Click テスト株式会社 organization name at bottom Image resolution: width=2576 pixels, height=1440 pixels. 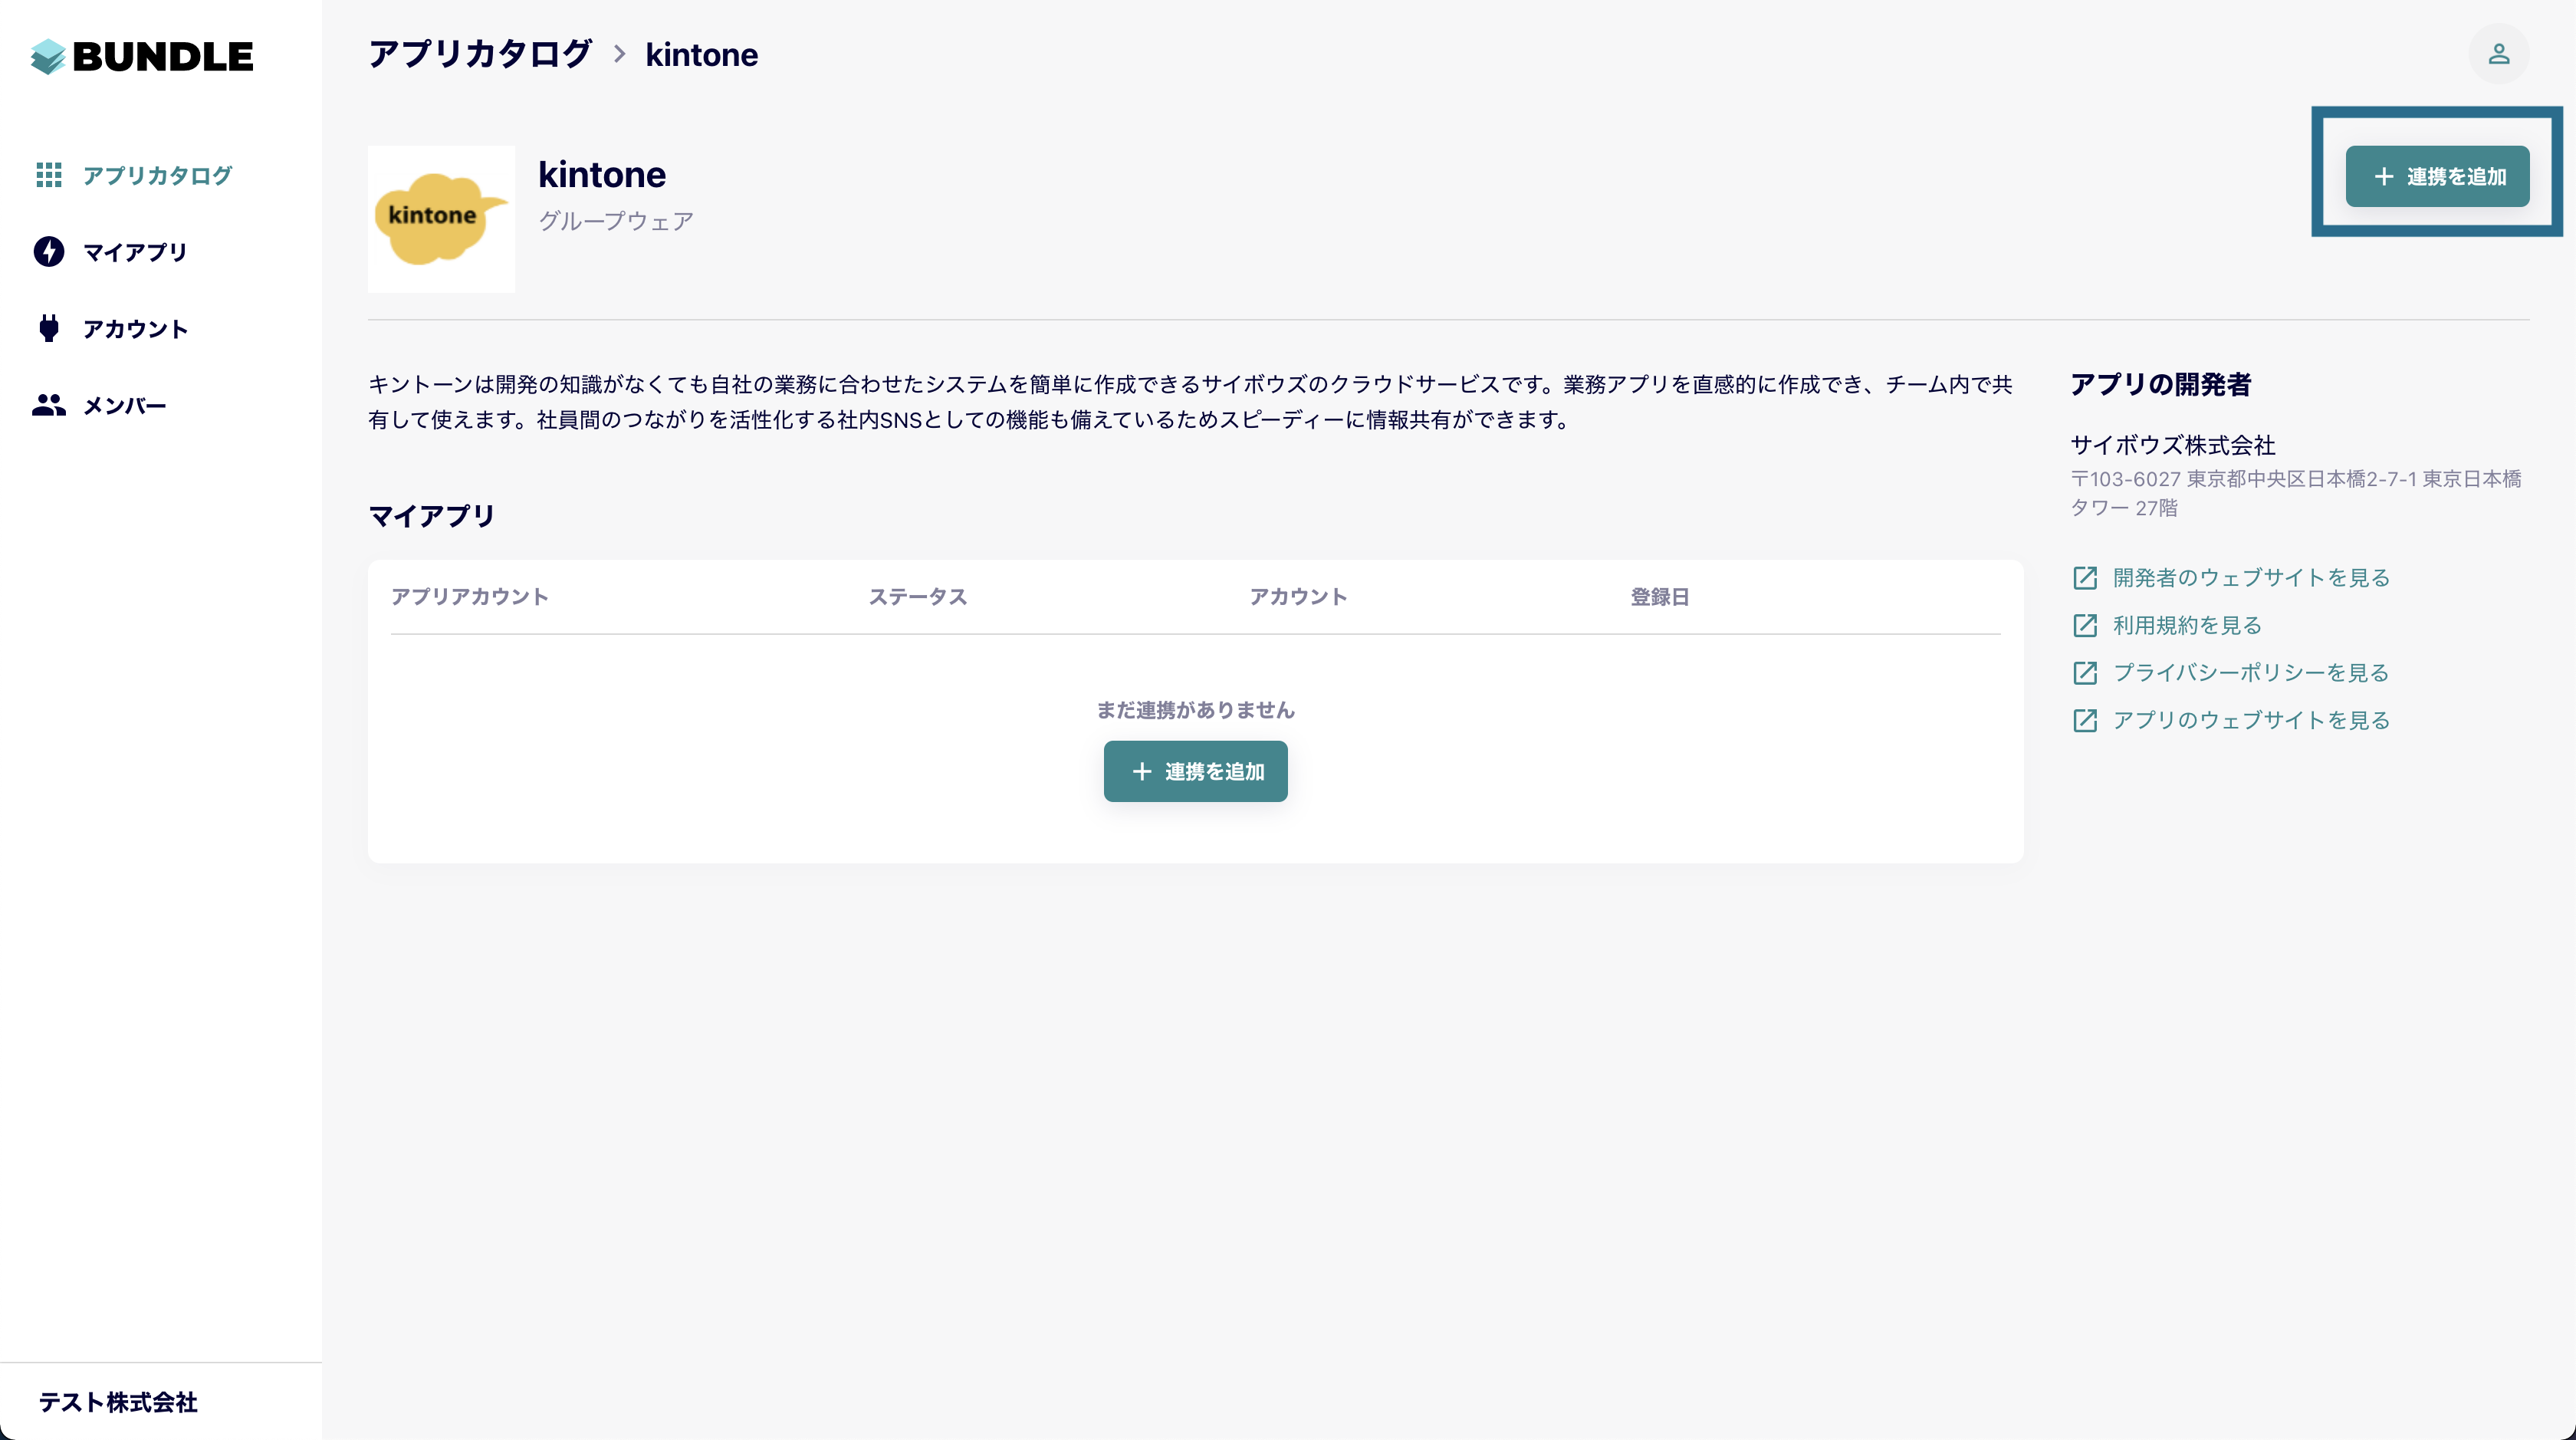118,1402
